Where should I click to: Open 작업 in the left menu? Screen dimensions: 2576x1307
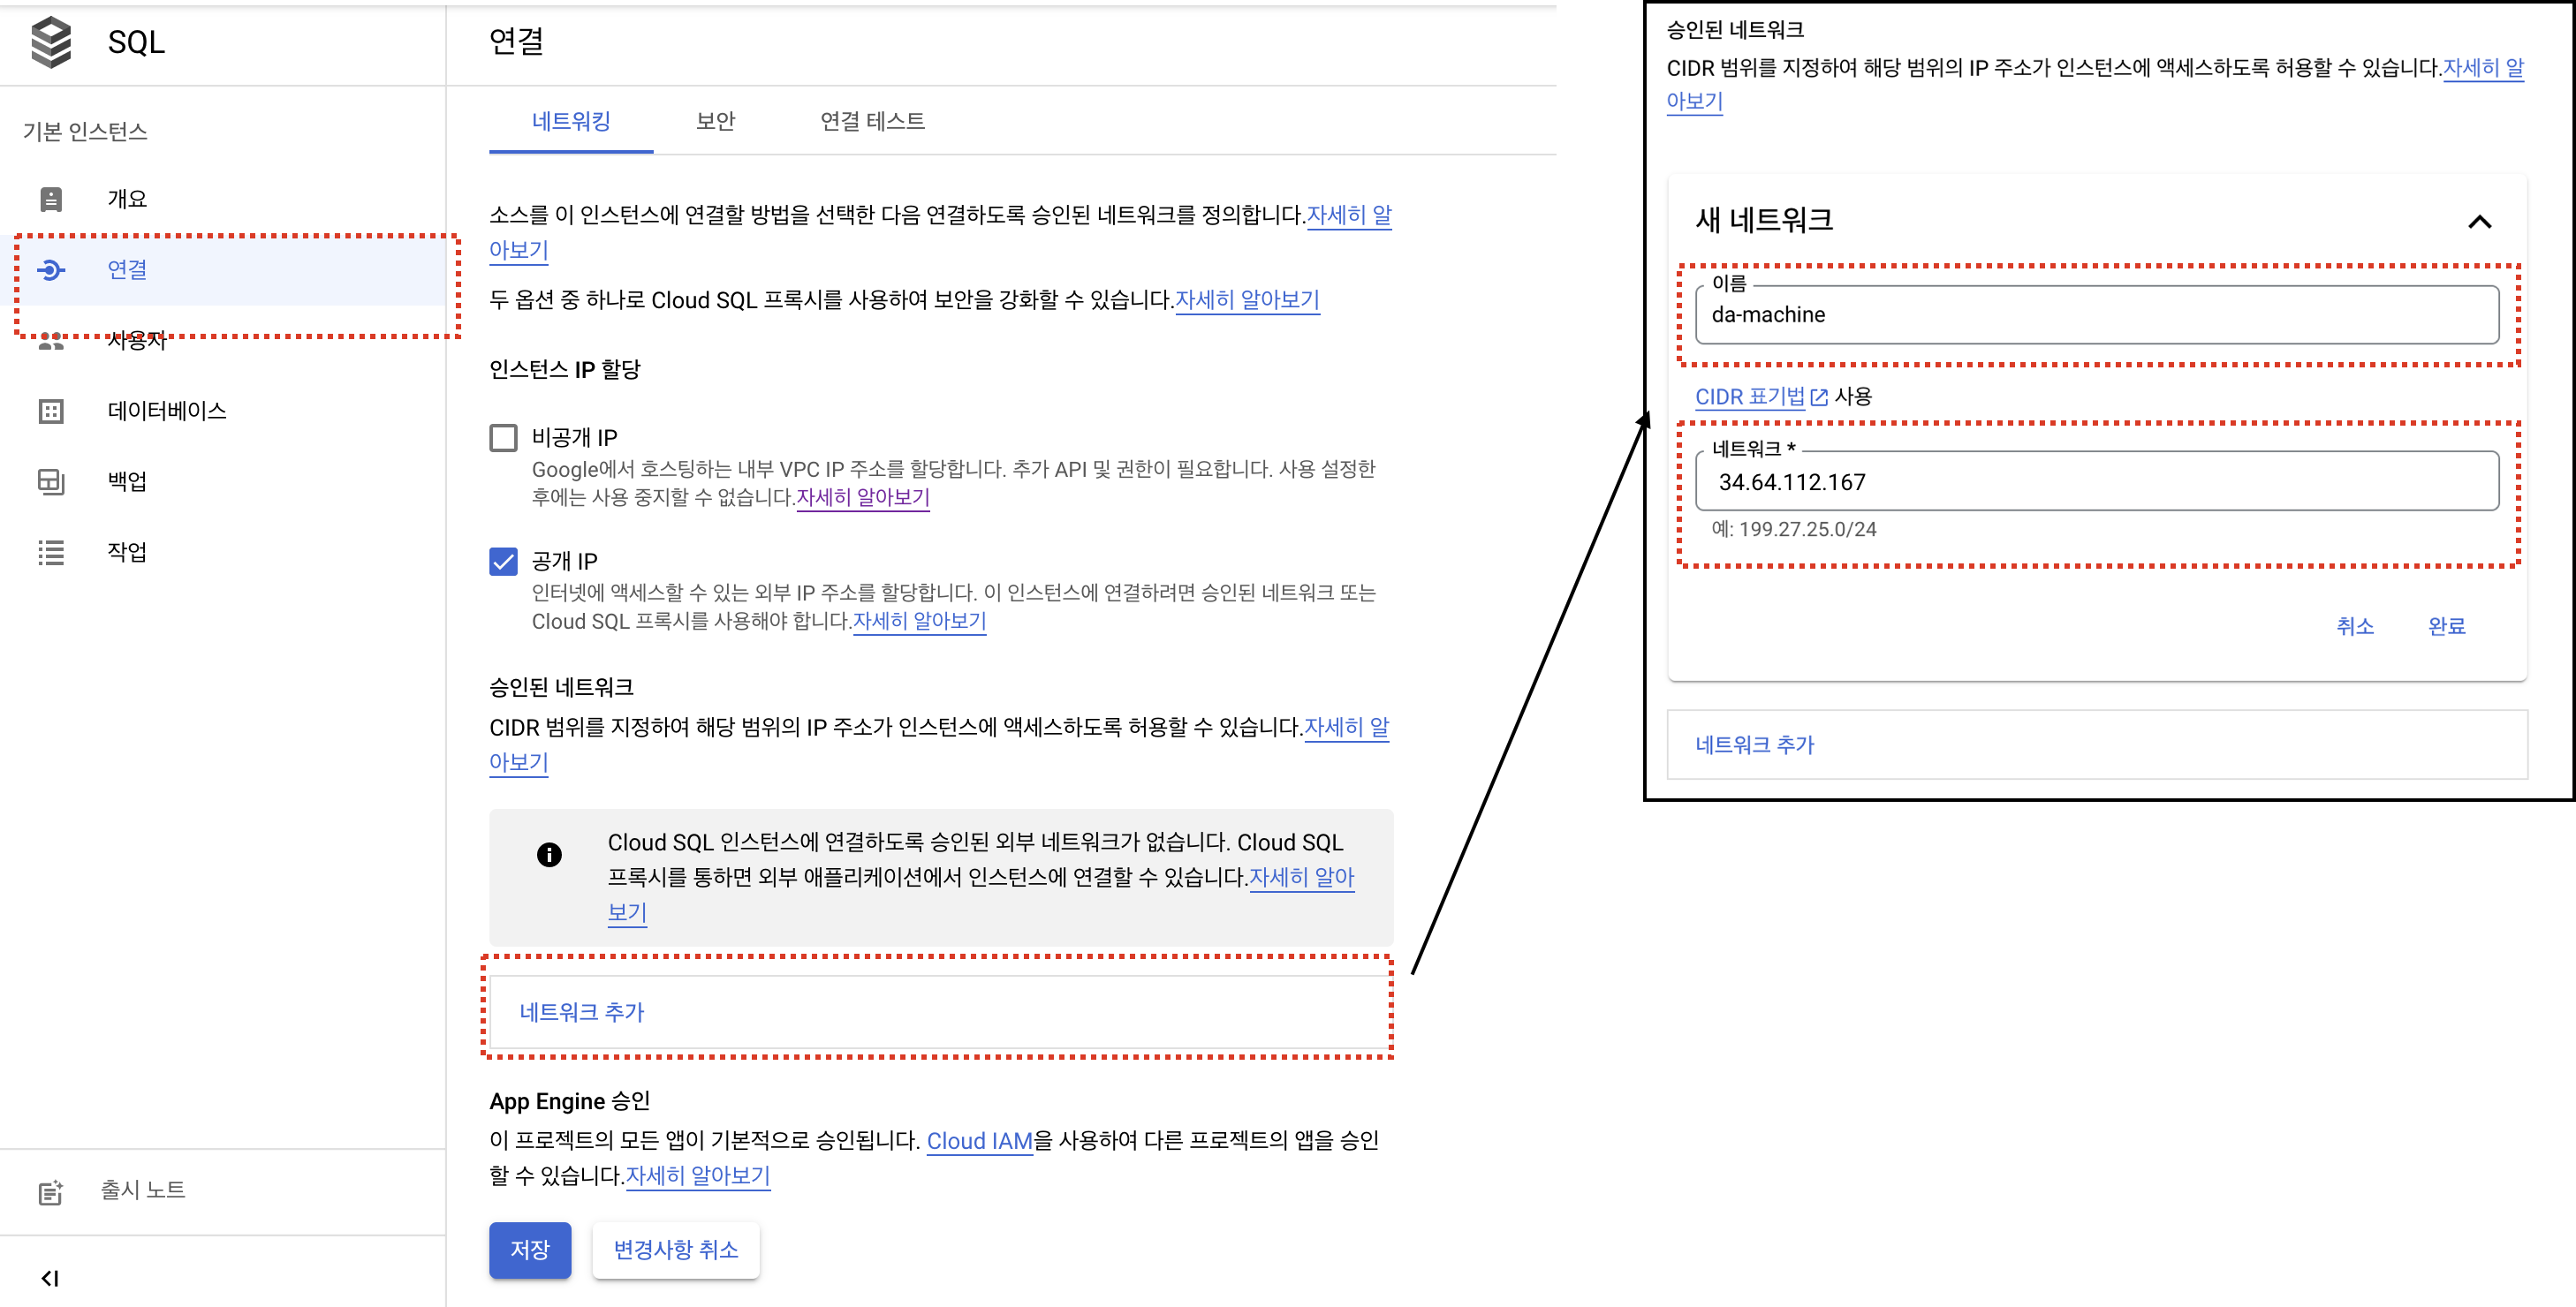pyautogui.click(x=127, y=552)
